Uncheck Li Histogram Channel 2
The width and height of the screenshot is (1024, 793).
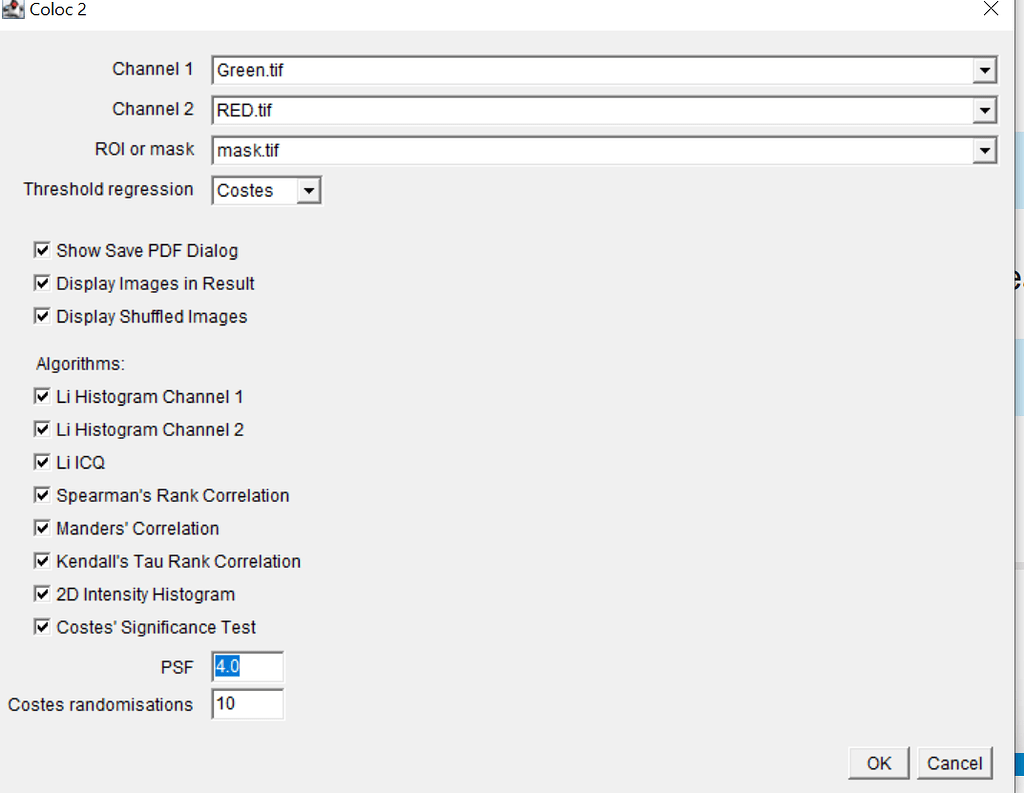pos(42,429)
